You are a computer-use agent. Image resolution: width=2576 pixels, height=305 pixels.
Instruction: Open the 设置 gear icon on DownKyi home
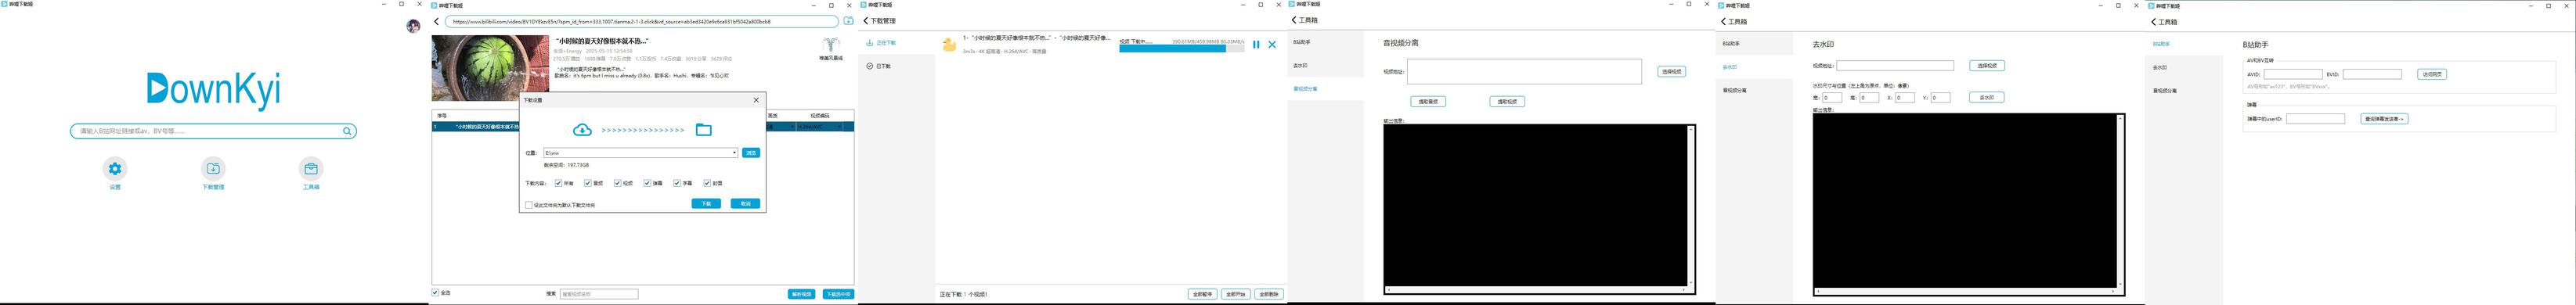(x=115, y=169)
